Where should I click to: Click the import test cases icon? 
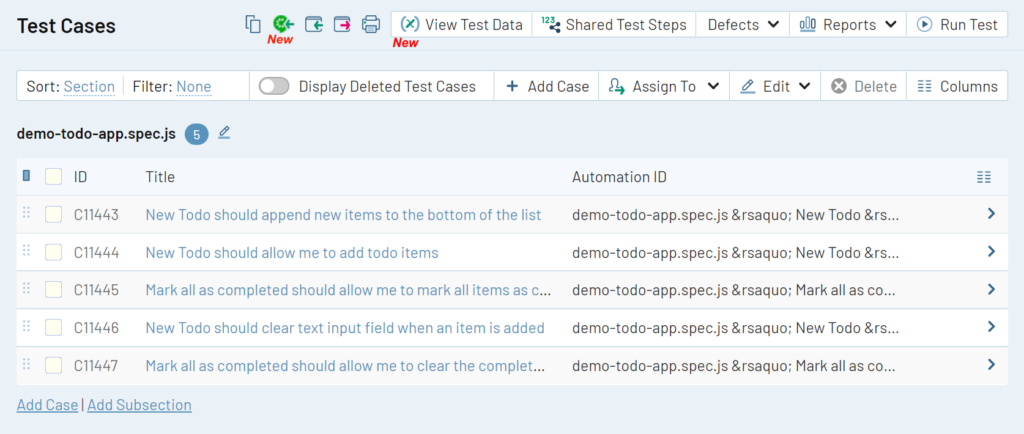(313, 24)
